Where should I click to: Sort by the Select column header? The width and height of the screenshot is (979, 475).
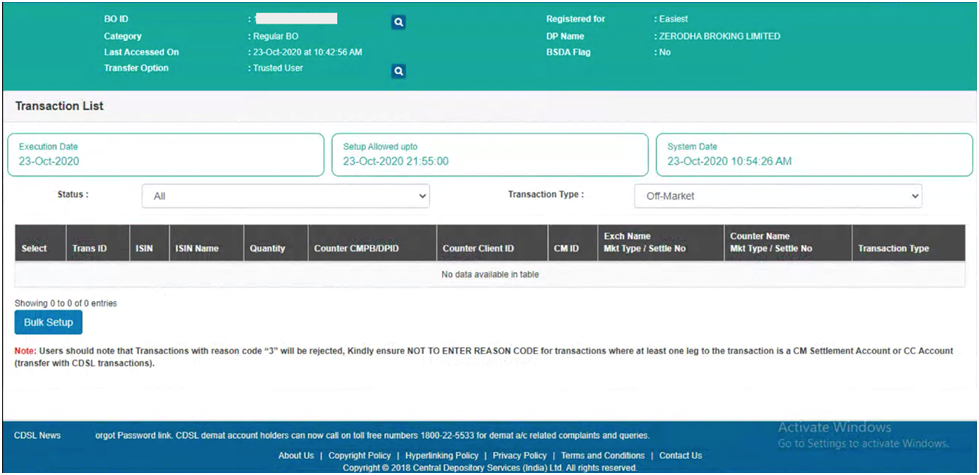click(x=34, y=248)
